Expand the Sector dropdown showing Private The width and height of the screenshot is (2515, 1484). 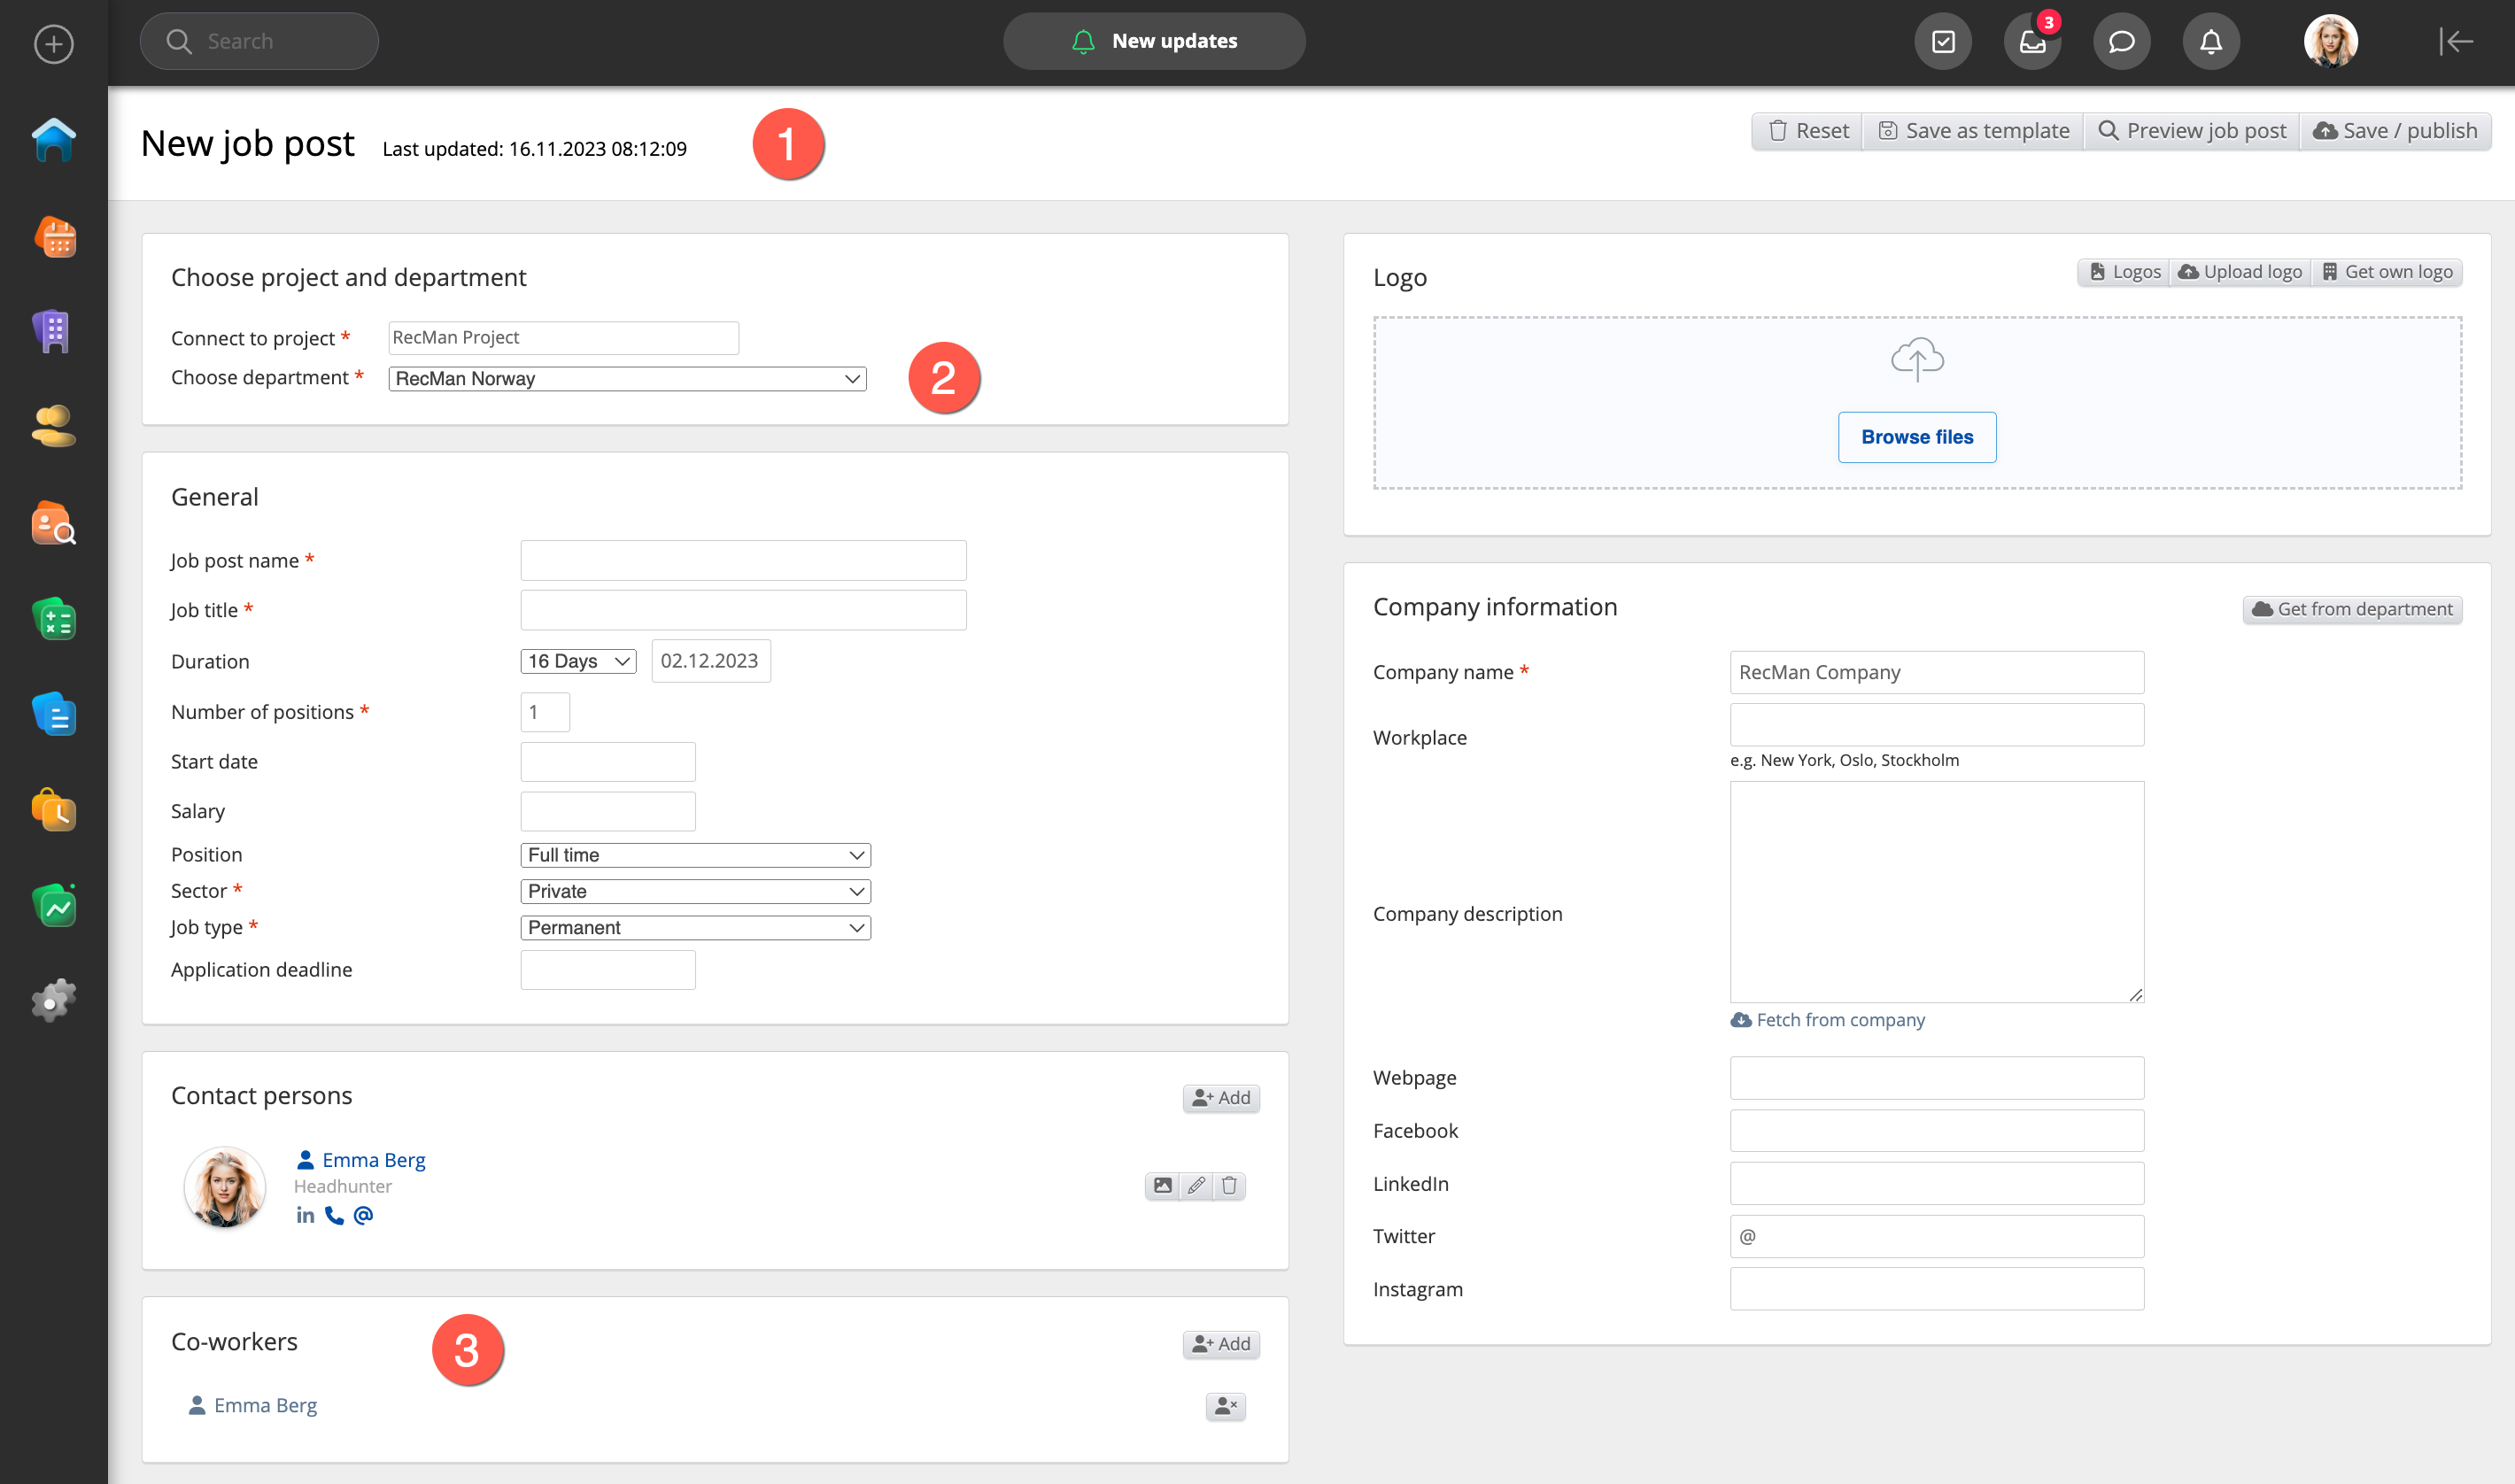point(695,891)
